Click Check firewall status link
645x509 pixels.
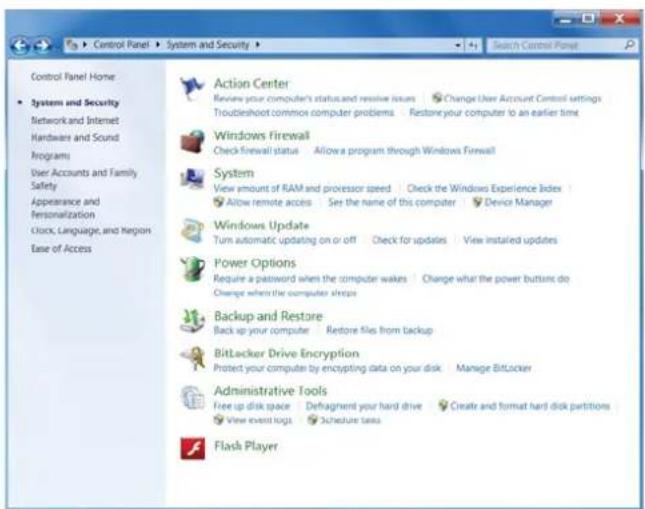click(256, 151)
